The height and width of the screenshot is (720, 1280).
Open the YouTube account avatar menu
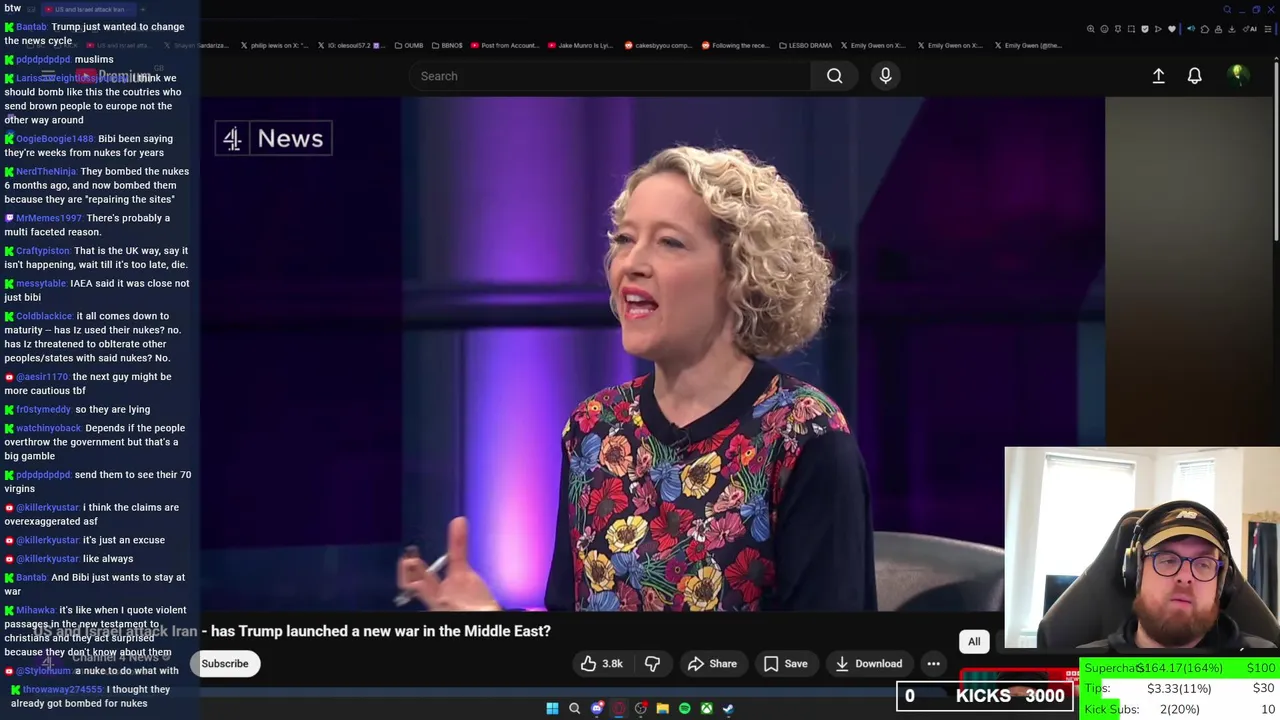coord(1237,75)
